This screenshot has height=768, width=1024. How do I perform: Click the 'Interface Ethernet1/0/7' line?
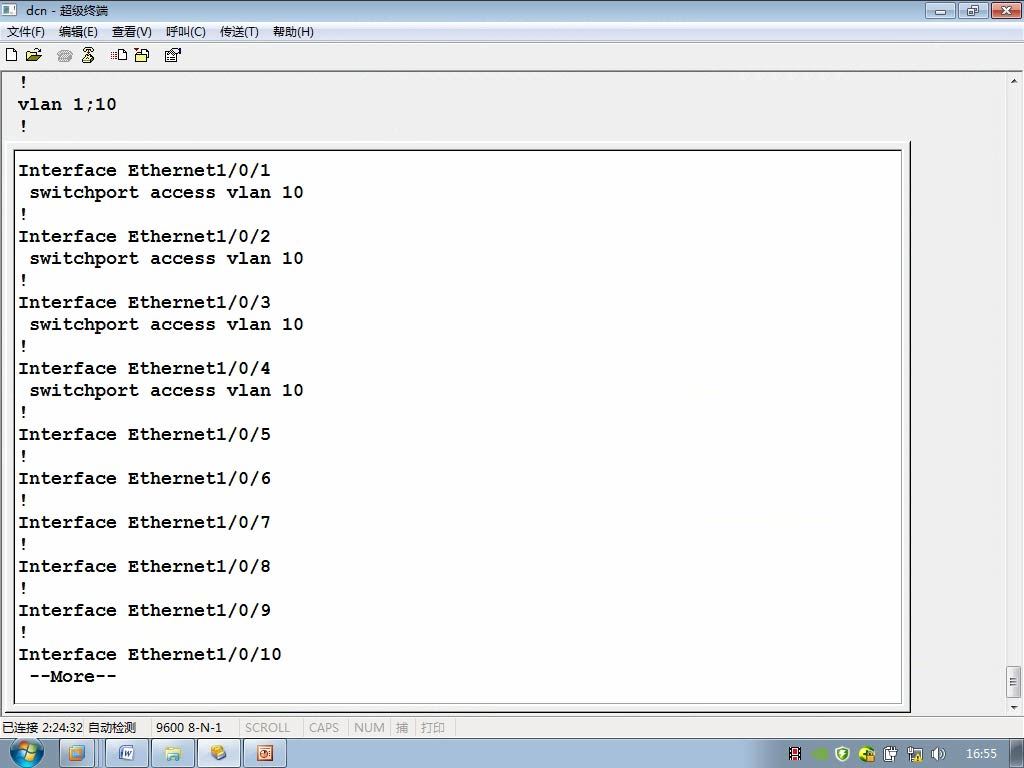(x=144, y=522)
